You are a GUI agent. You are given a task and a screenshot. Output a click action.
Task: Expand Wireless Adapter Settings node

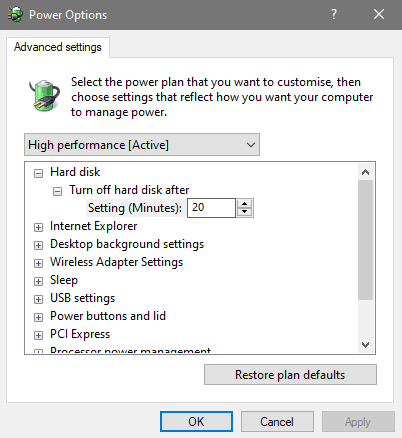[x=39, y=263]
